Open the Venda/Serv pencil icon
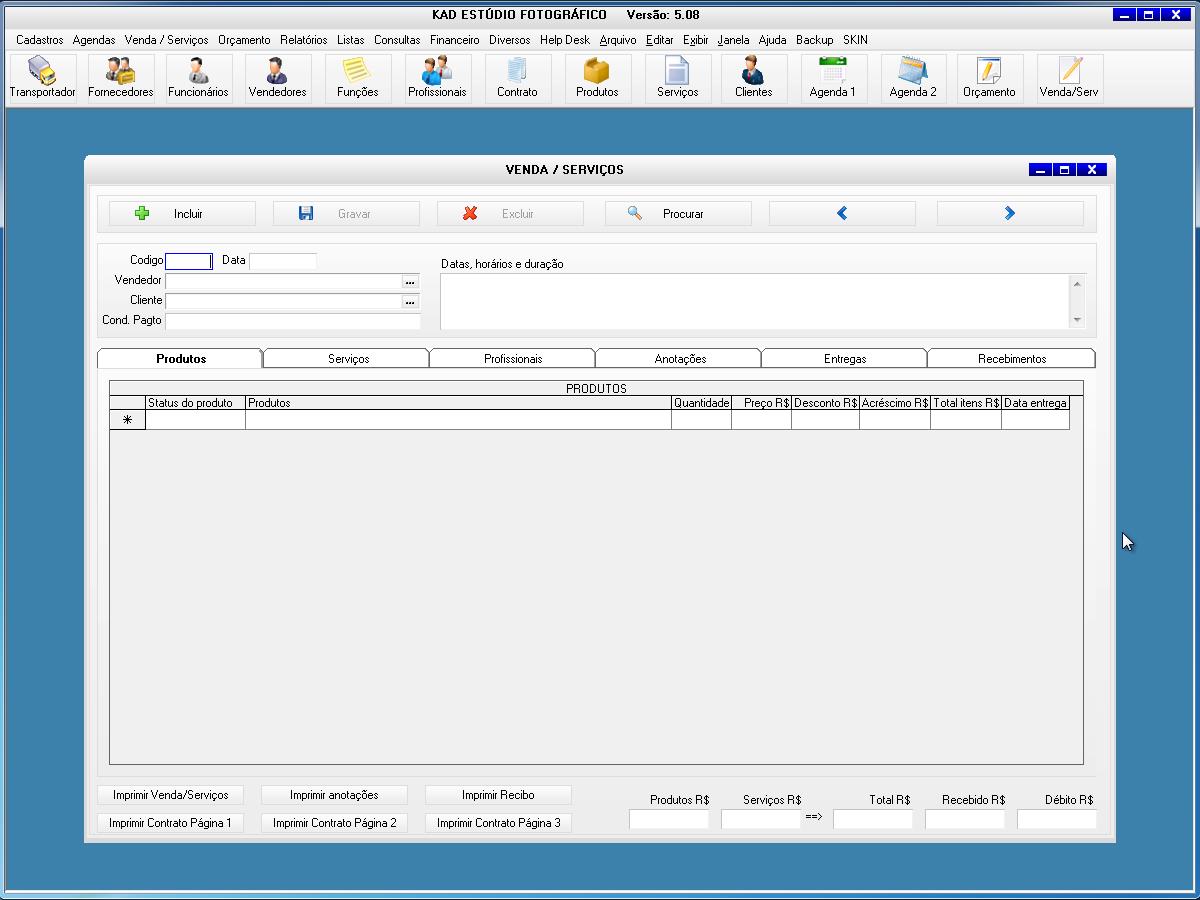1200x900 pixels. pos(1070,78)
